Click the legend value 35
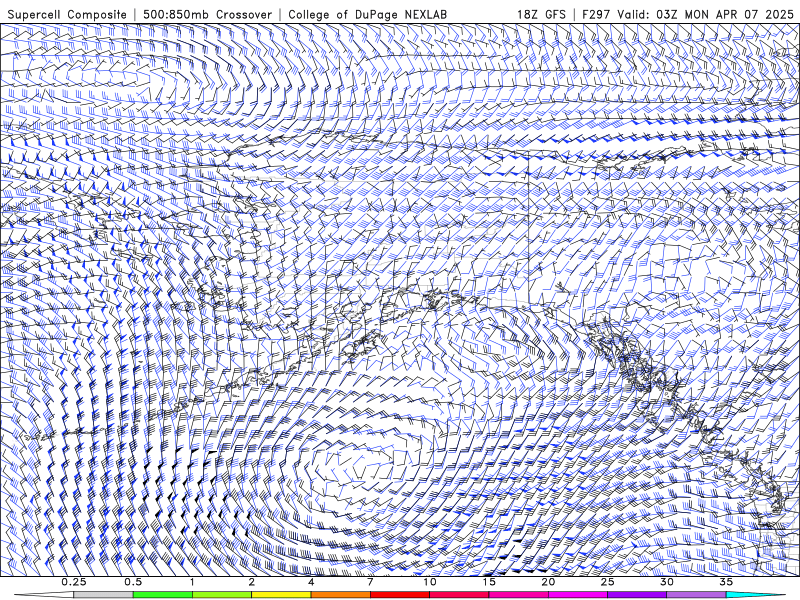This screenshot has width=800, height=600. [x=726, y=582]
